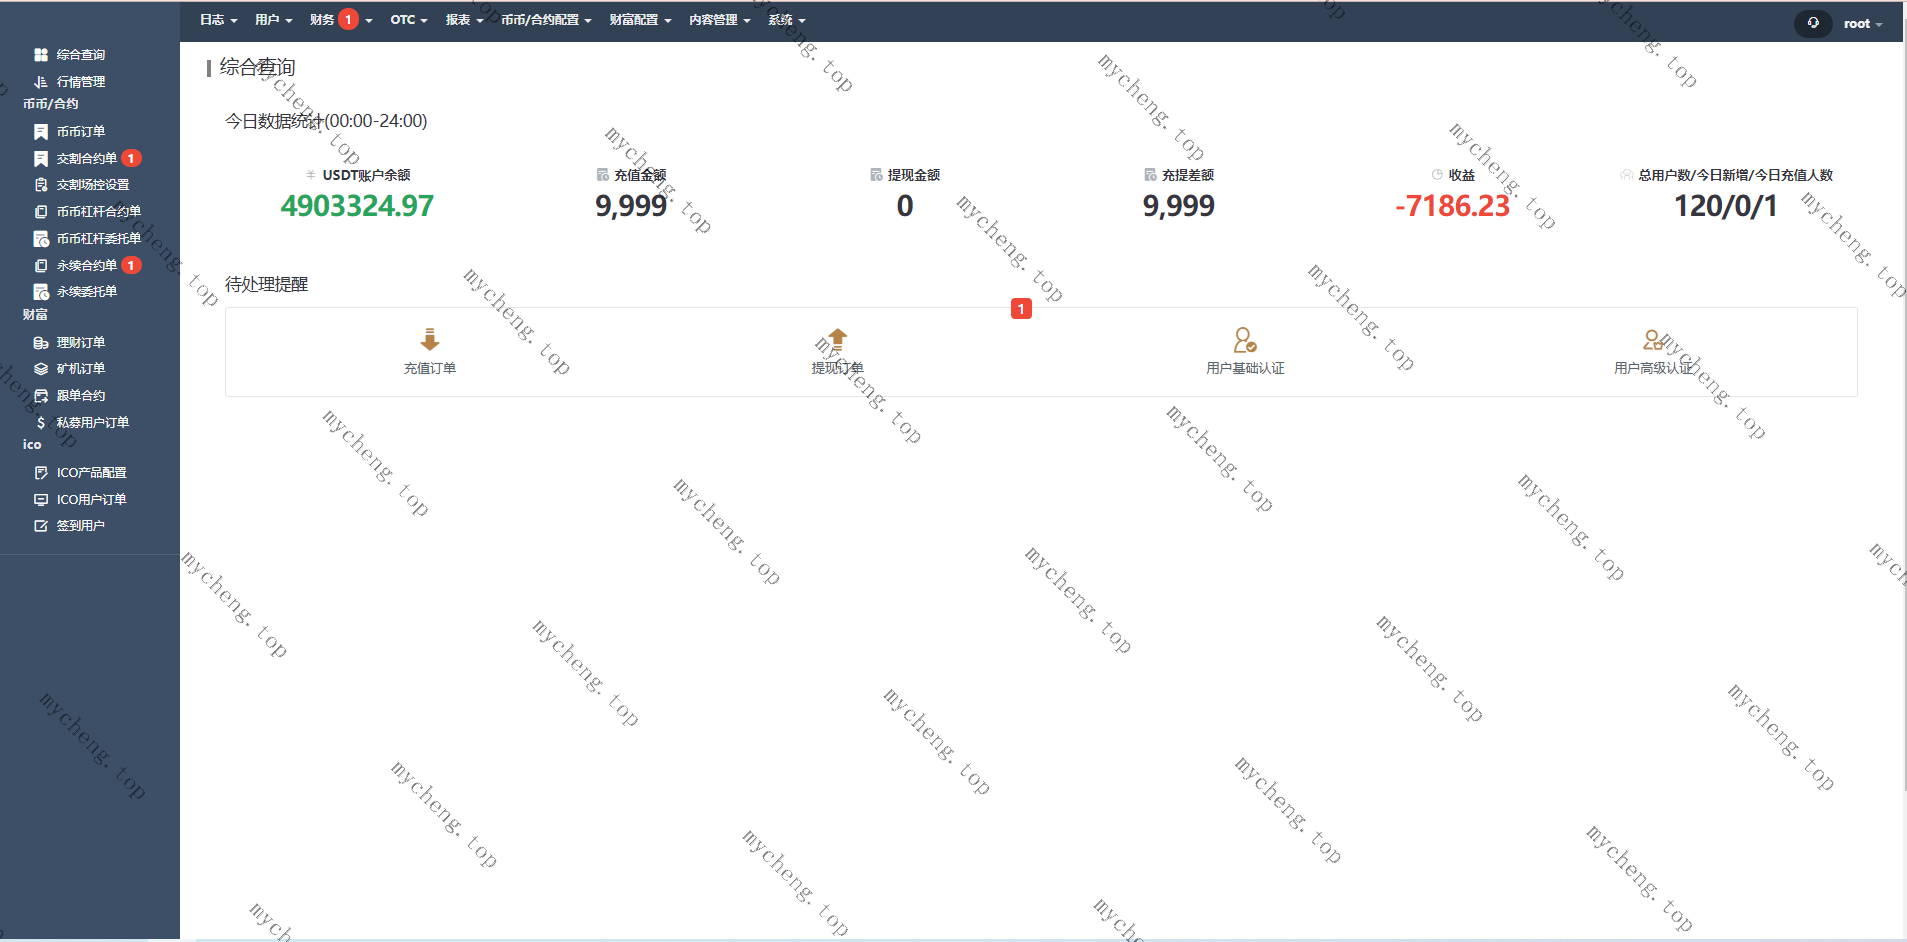Click the icon beside 充值金额 label

coord(603,175)
